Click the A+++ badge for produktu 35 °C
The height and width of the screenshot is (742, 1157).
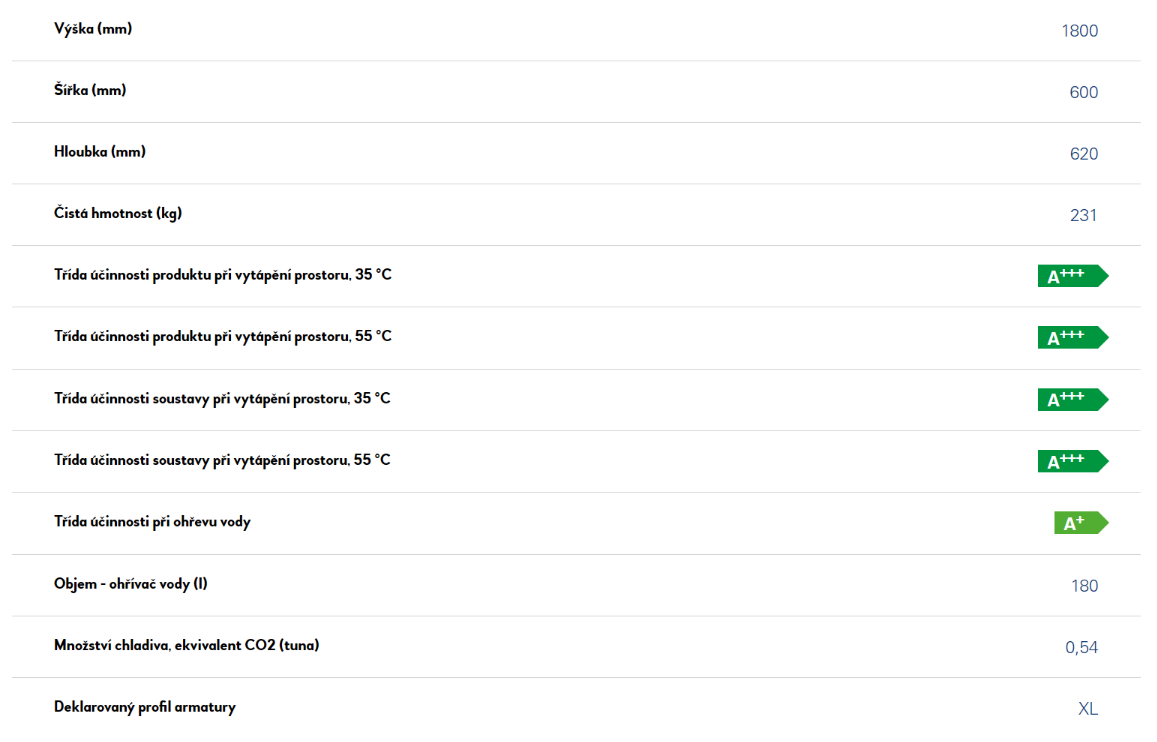pos(1073,276)
